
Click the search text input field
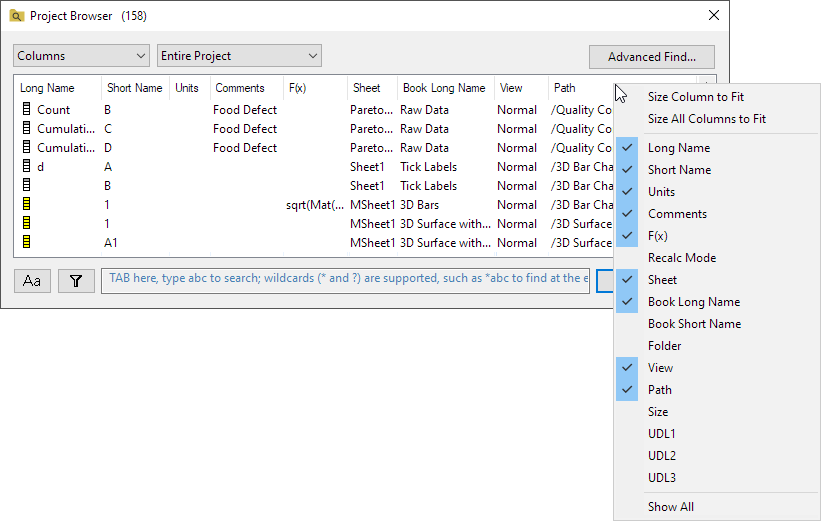click(x=347, y=279)
